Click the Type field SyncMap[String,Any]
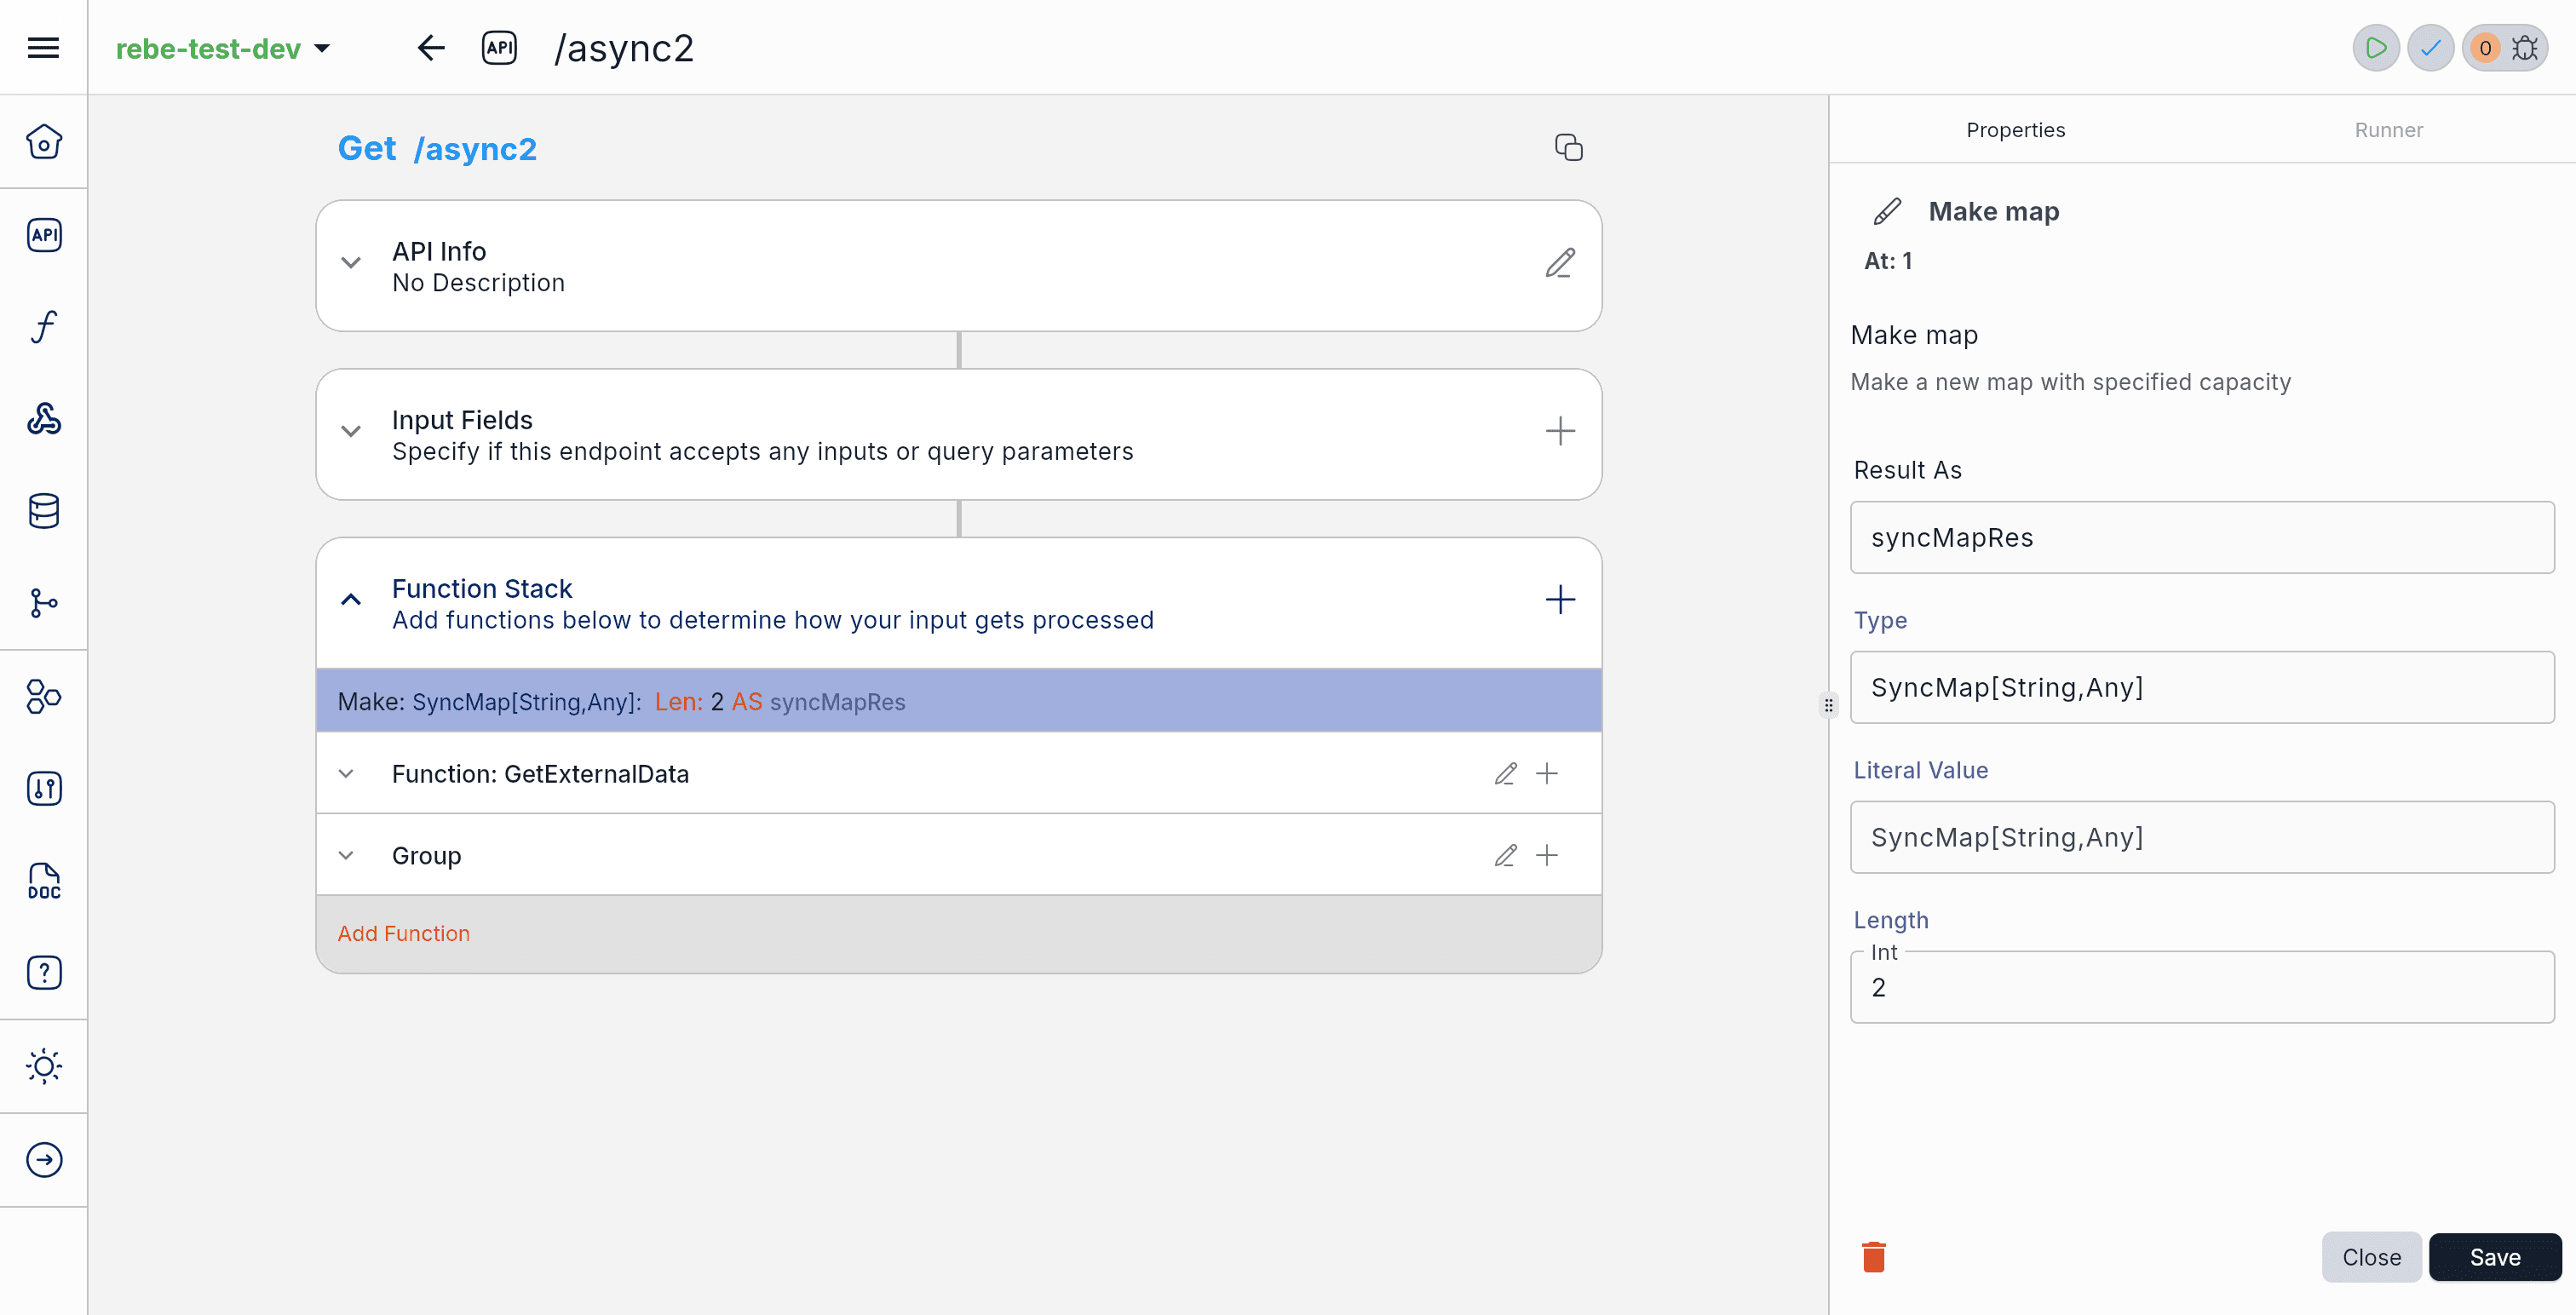The width and height of the screenshot is (2576, 1315). click(2201, 687)
